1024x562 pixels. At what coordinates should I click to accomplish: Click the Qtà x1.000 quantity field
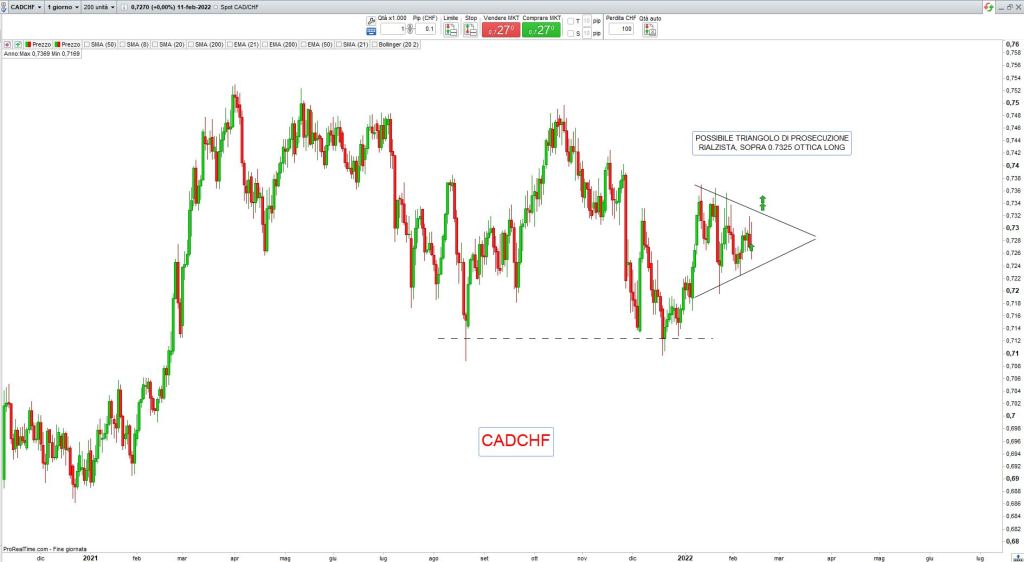pyautogui.click(x=392, y=29)
